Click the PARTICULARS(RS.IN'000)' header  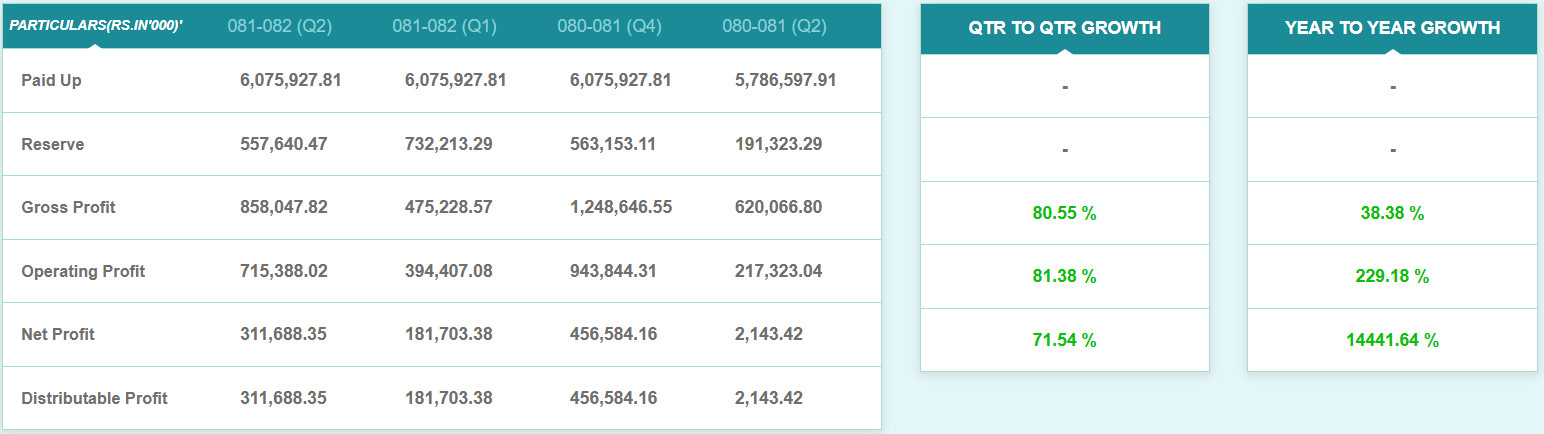[96, 25]
